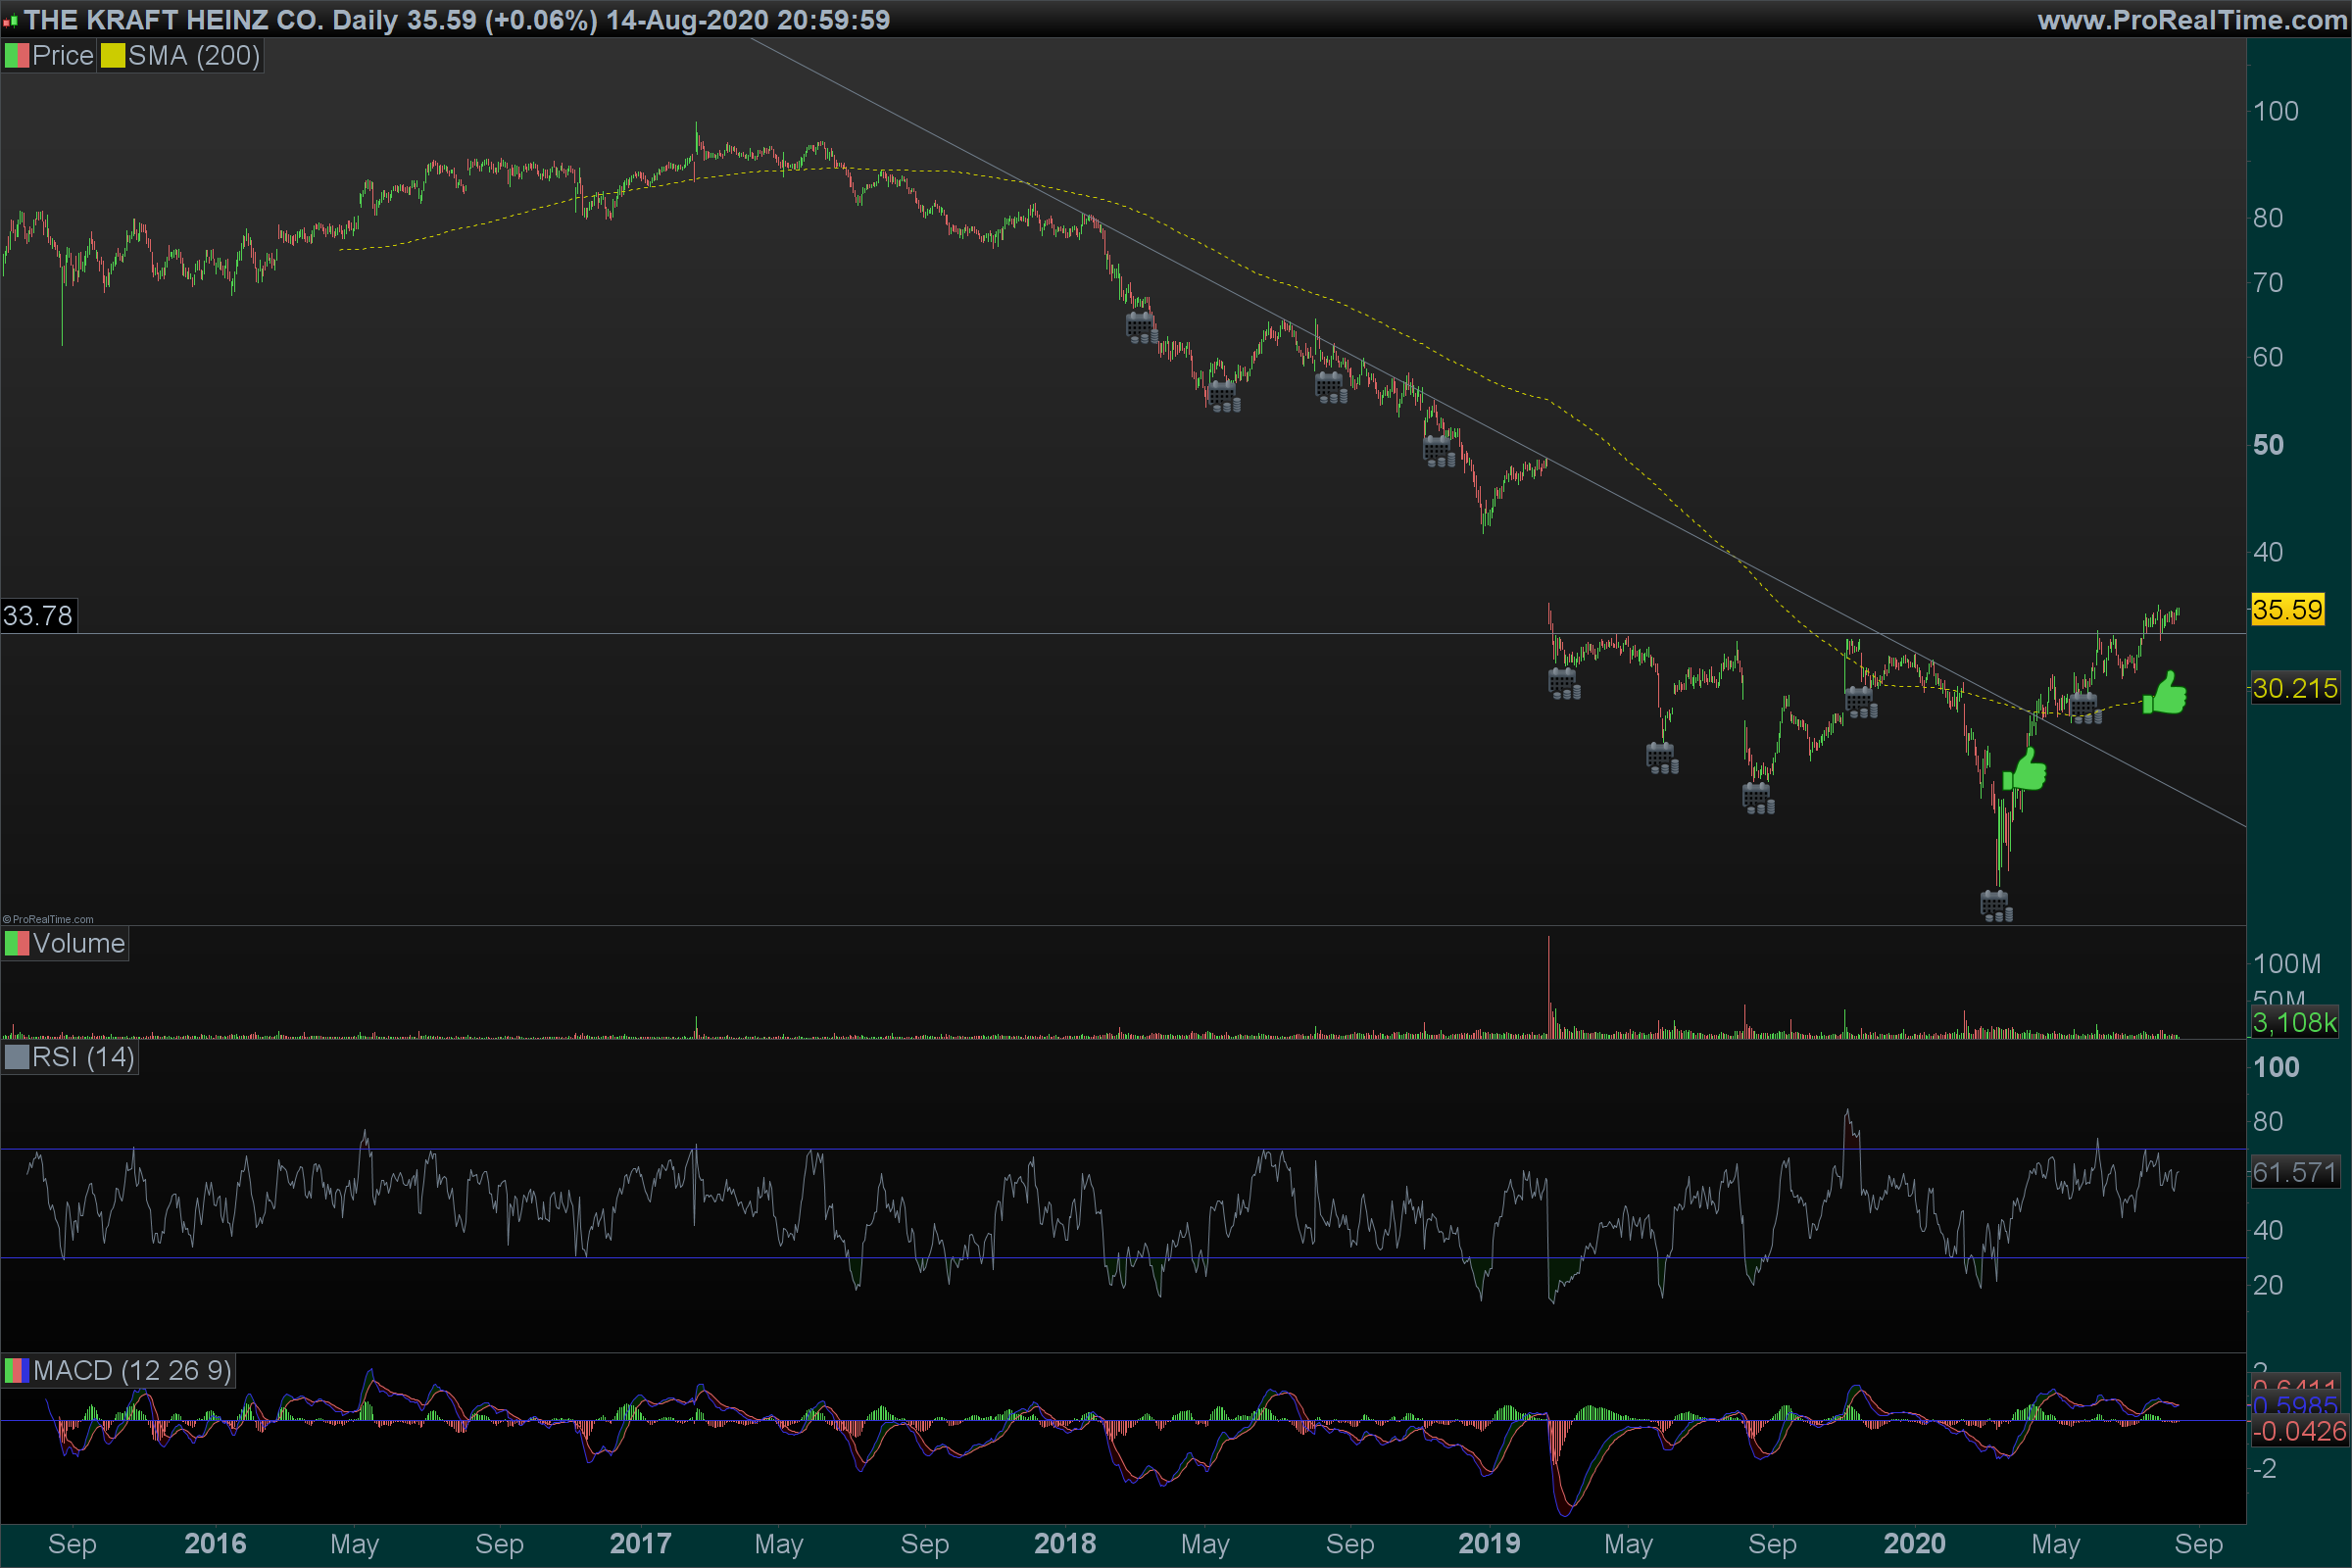2352x1568 pixels.
Task: Select the RSI (14) panel label
Action: [x=82, y=1057]
